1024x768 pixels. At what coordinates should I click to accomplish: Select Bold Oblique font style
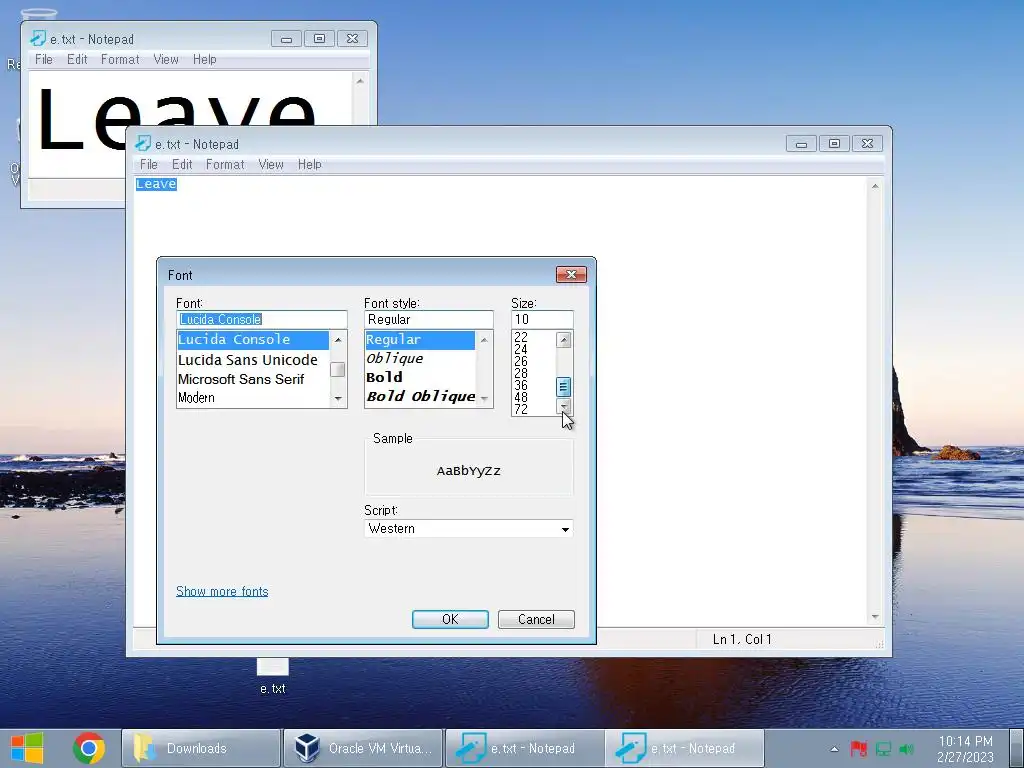point(420,396)
